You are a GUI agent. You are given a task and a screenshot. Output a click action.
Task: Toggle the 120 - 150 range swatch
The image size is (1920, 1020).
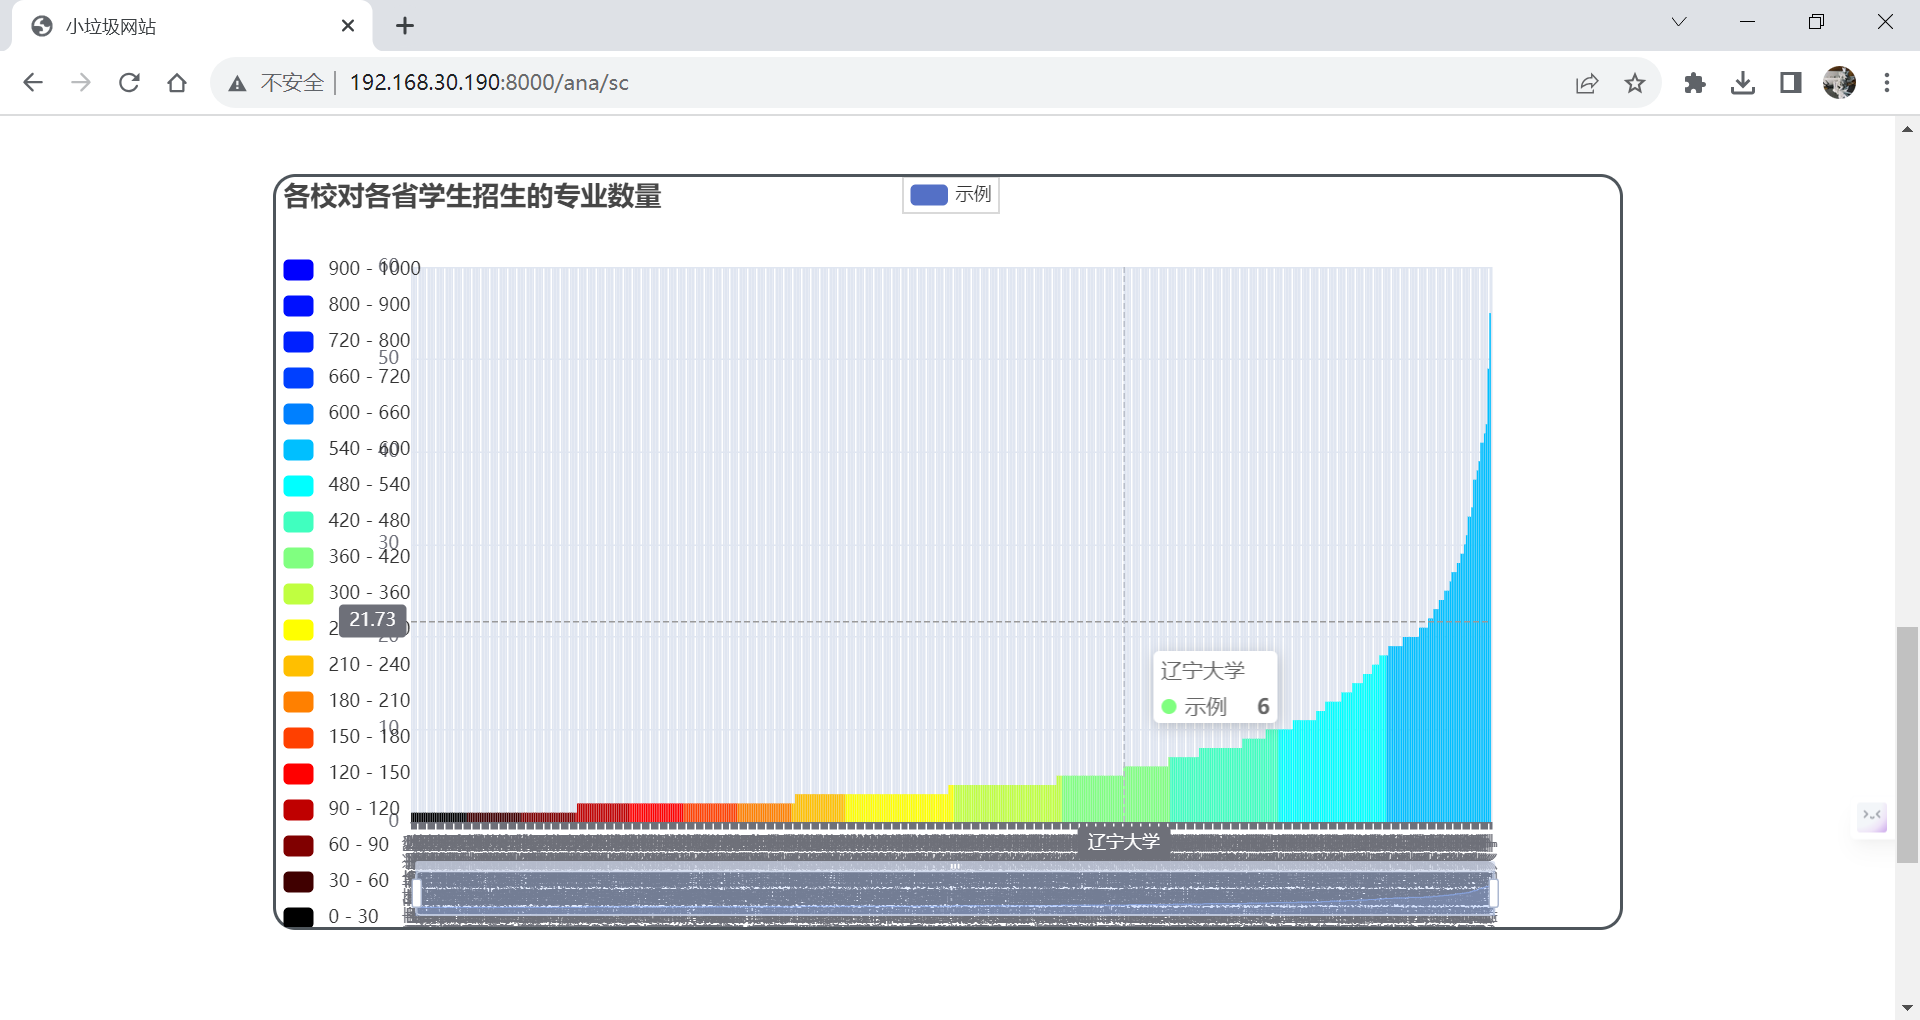(x=299, y=773)
